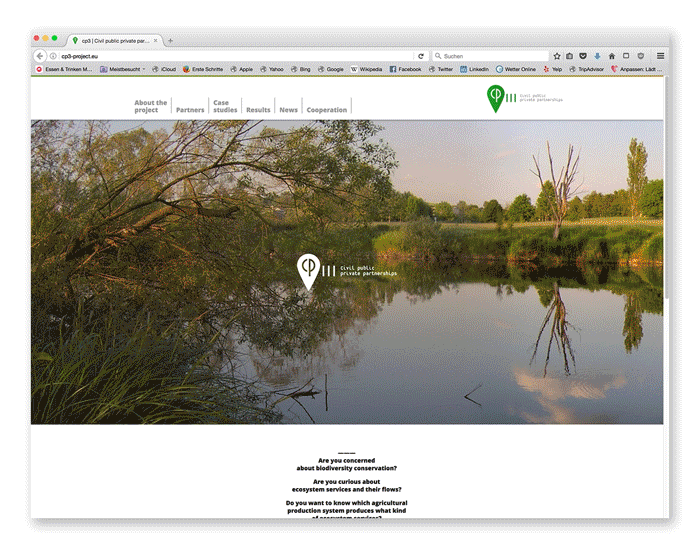Open the Results menu item
The height and width of the screenshot is (548, 700).
pyautogui.click(x=258, y=110)
